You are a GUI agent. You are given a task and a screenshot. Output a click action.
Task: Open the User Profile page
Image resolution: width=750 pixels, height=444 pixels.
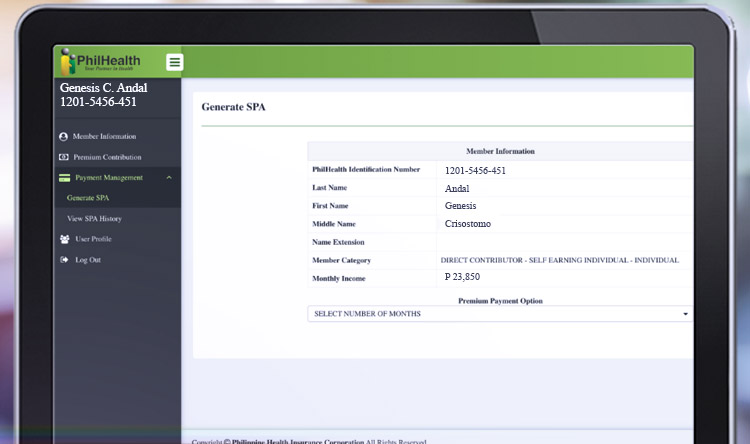tap(93, 239)
